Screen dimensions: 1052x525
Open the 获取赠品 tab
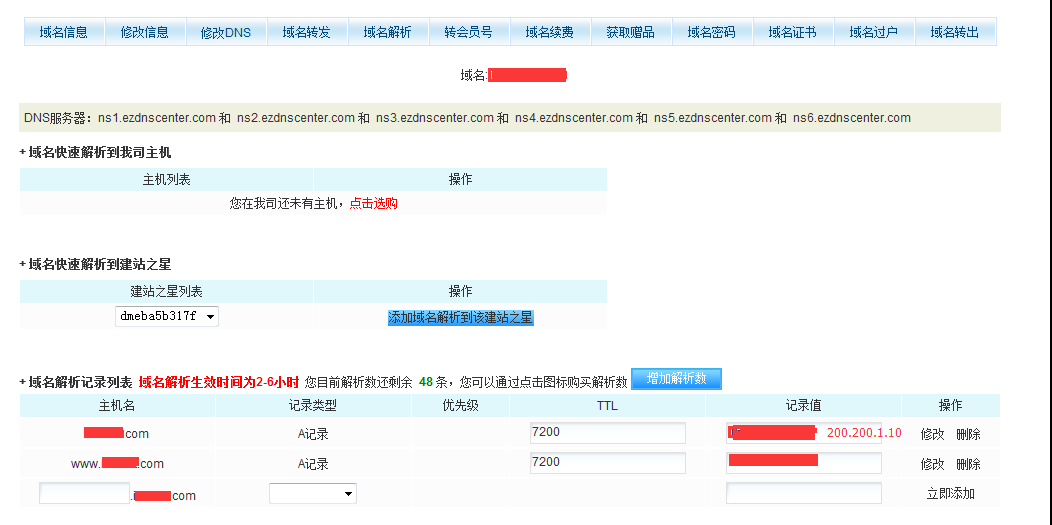click(x=631, y=32)
